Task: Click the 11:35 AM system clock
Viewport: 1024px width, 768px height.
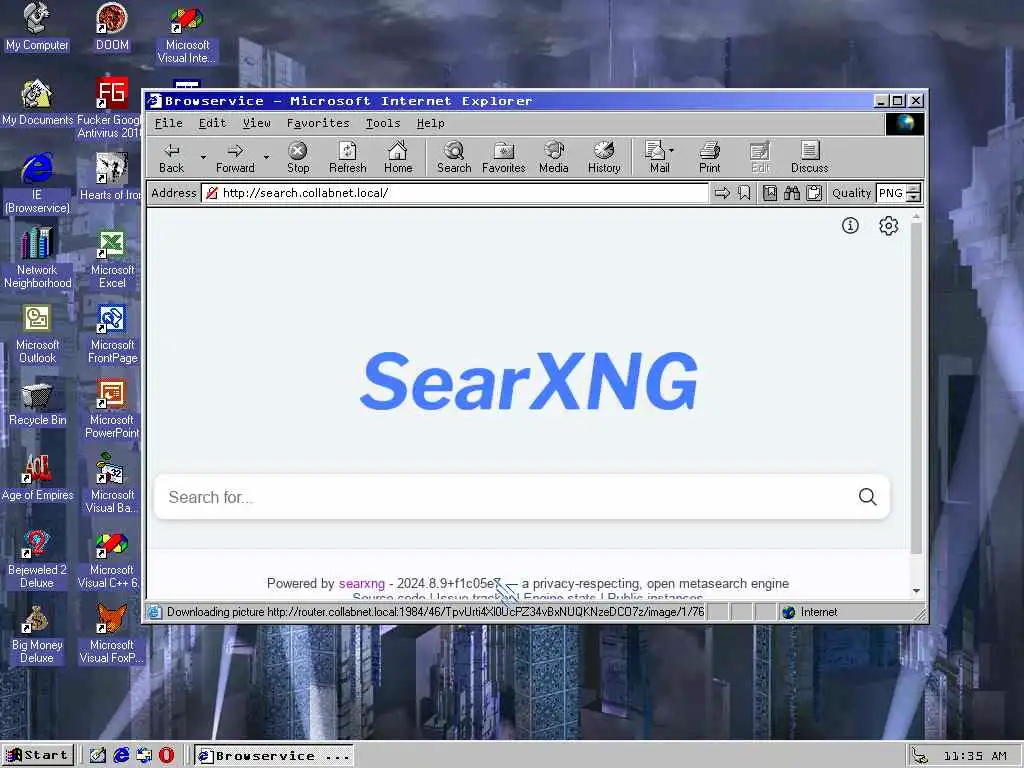Action: tap(974, 756)
